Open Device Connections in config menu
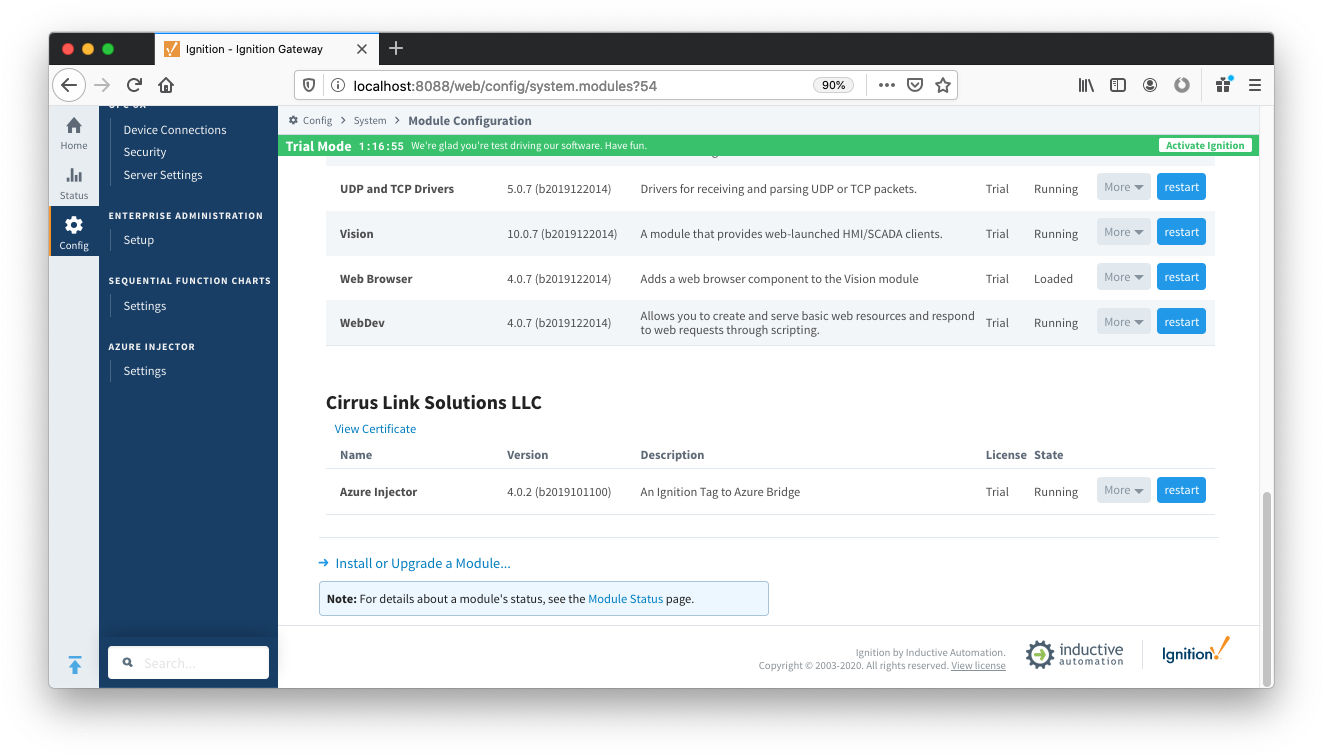The height and width of the screenshot is (755, 1322). coord(175,130)
